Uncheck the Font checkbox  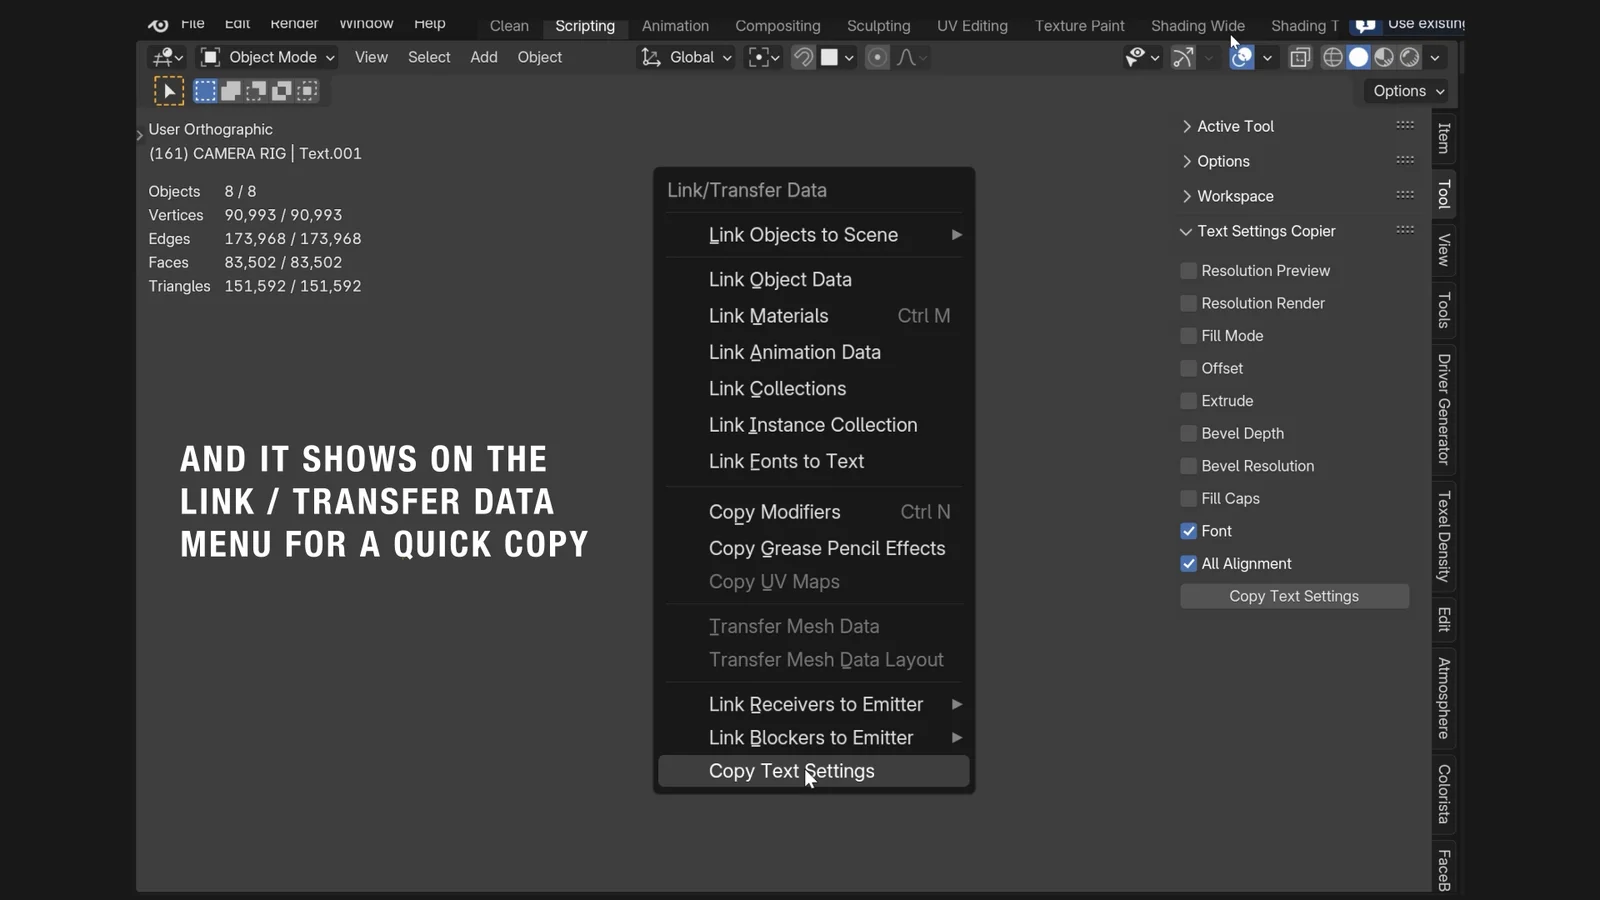(1188, 531)
